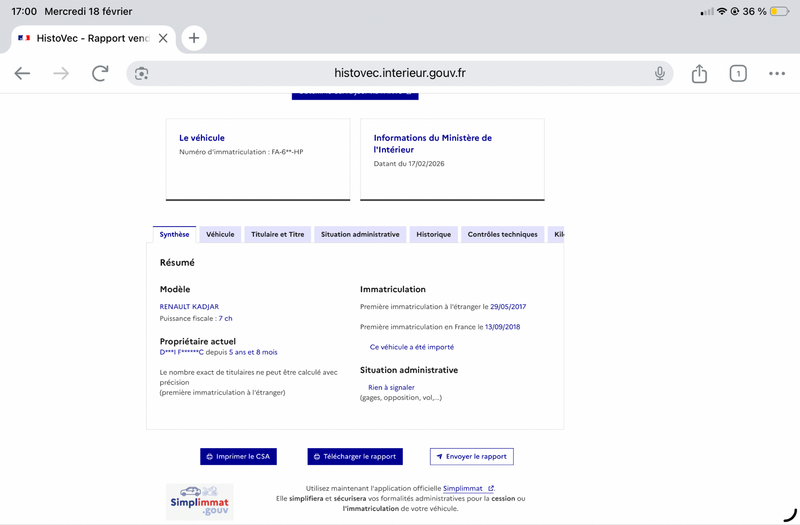Switch to the Véhicule tab
Screen dimensions: 800x525
click(220, 234)
